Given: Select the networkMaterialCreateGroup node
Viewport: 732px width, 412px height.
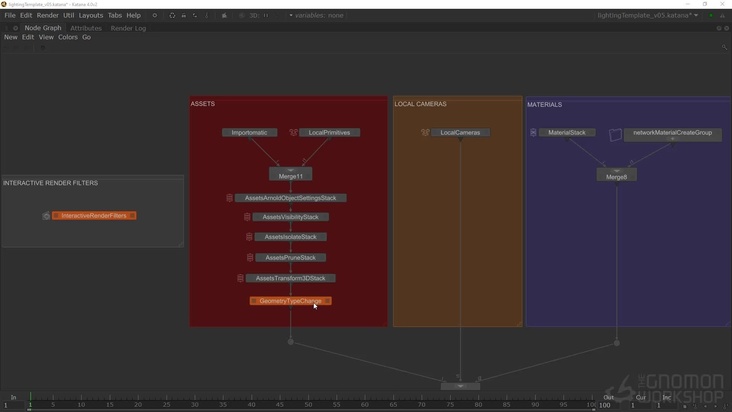Looking at the screenshot, I should click(672, 133).
